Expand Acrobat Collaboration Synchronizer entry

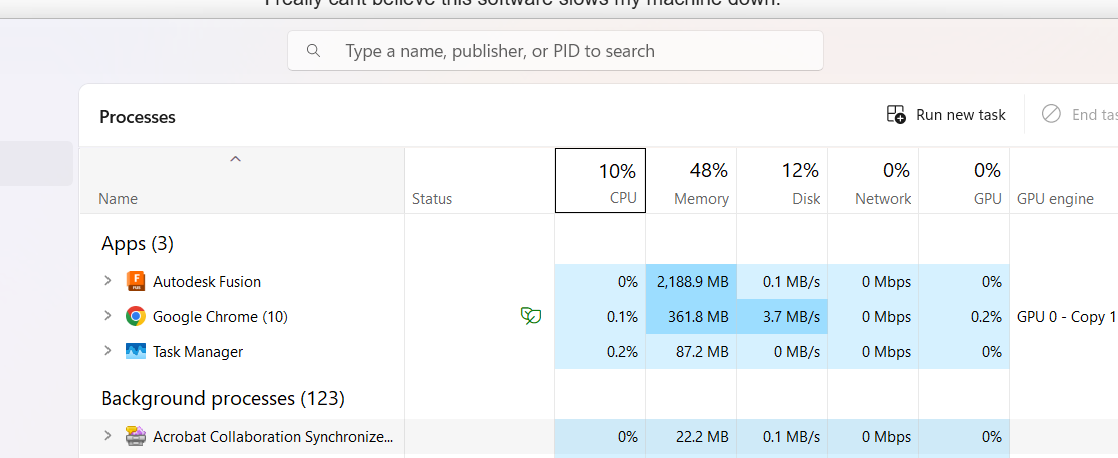click(x=108, y=436)
